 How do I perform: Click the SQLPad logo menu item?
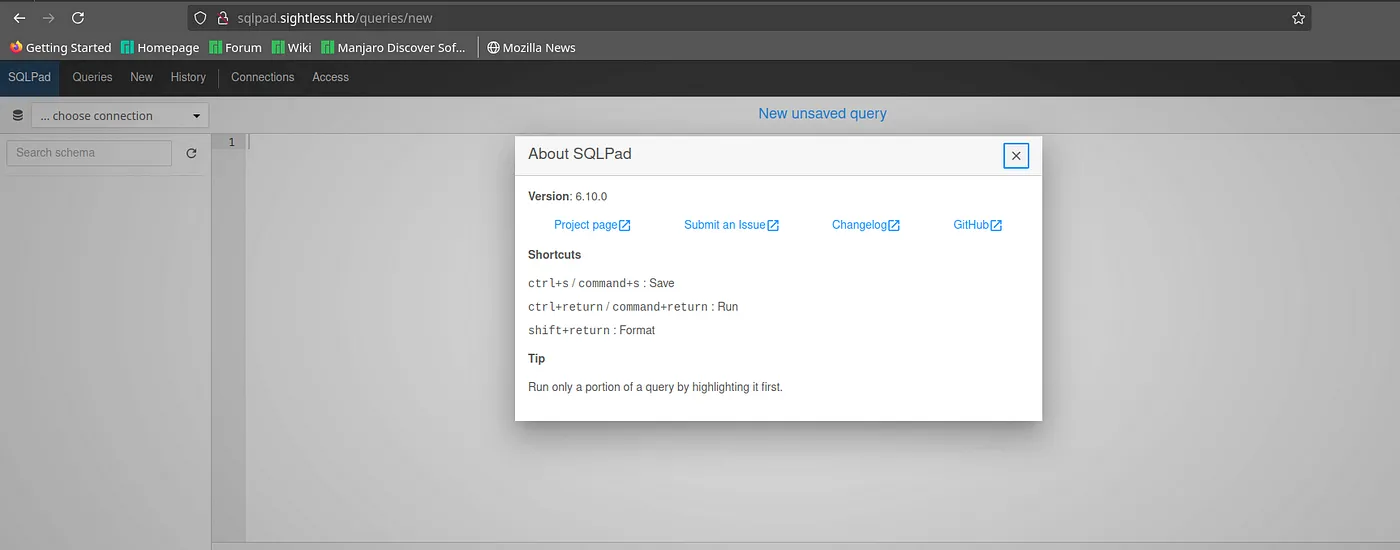pos(29,77)
